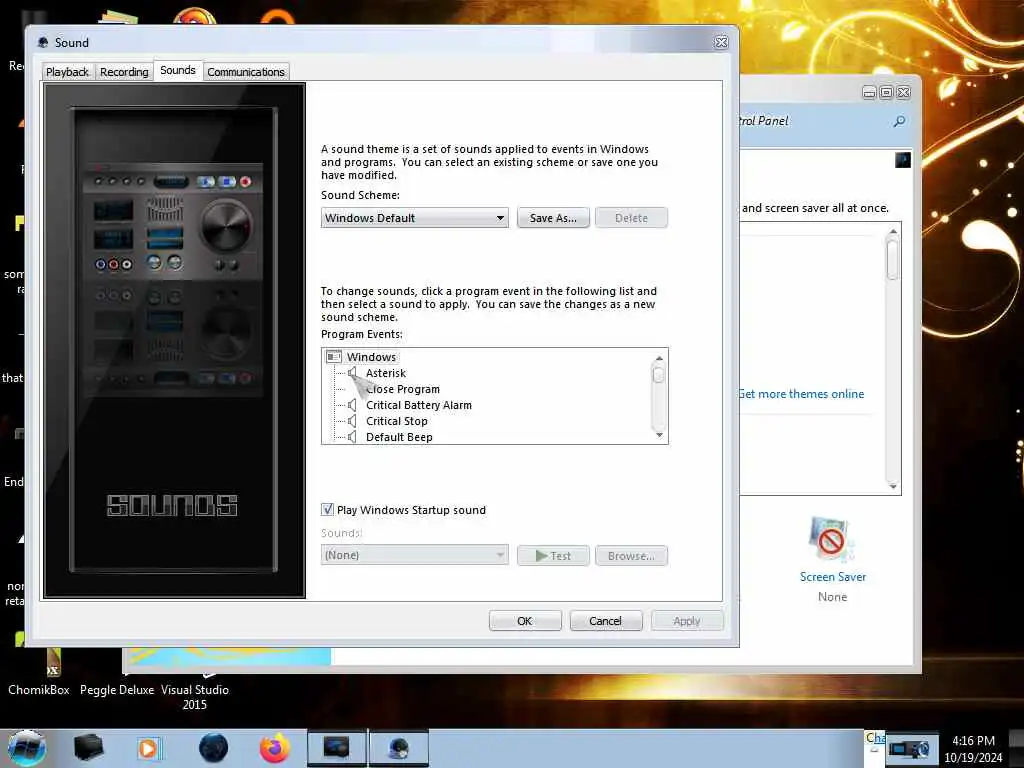Open the Get more themes online link
The height and width of the screenshot is (768, 1024).
coord(801,394)
